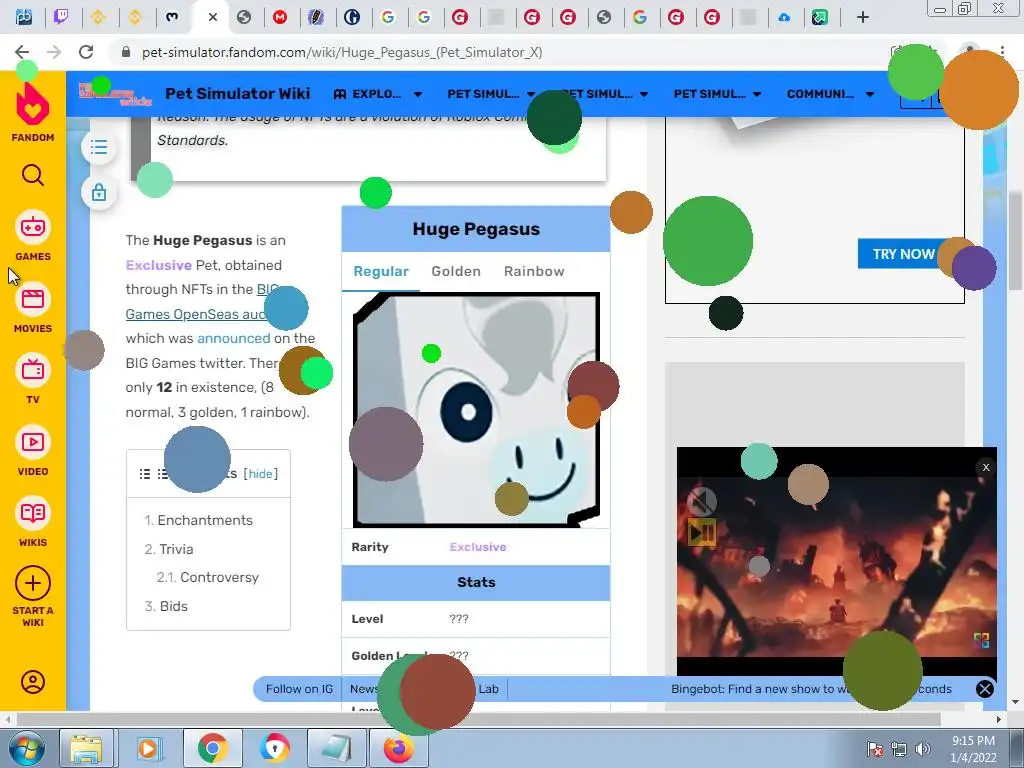This screenshot has width=1024, height=768.
Task: Jump to the Bids section
Action: pos(173,606)
